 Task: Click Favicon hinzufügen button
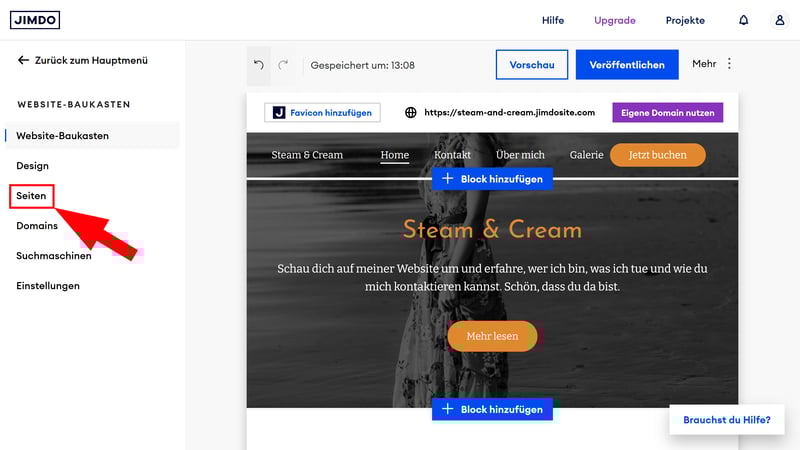pos(322,113)
